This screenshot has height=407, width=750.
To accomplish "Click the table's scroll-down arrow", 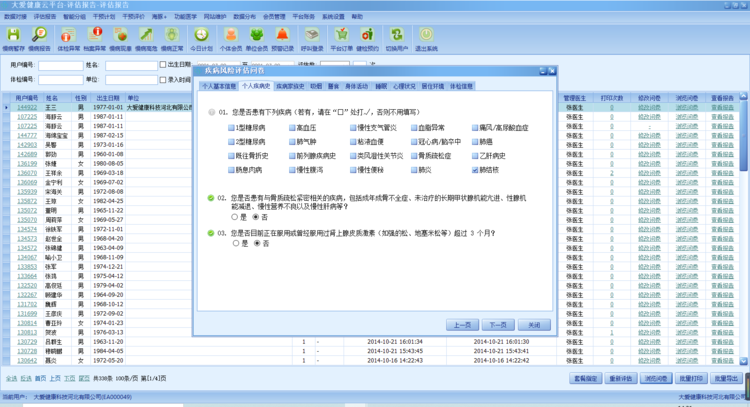I will (x=743, y=361).
